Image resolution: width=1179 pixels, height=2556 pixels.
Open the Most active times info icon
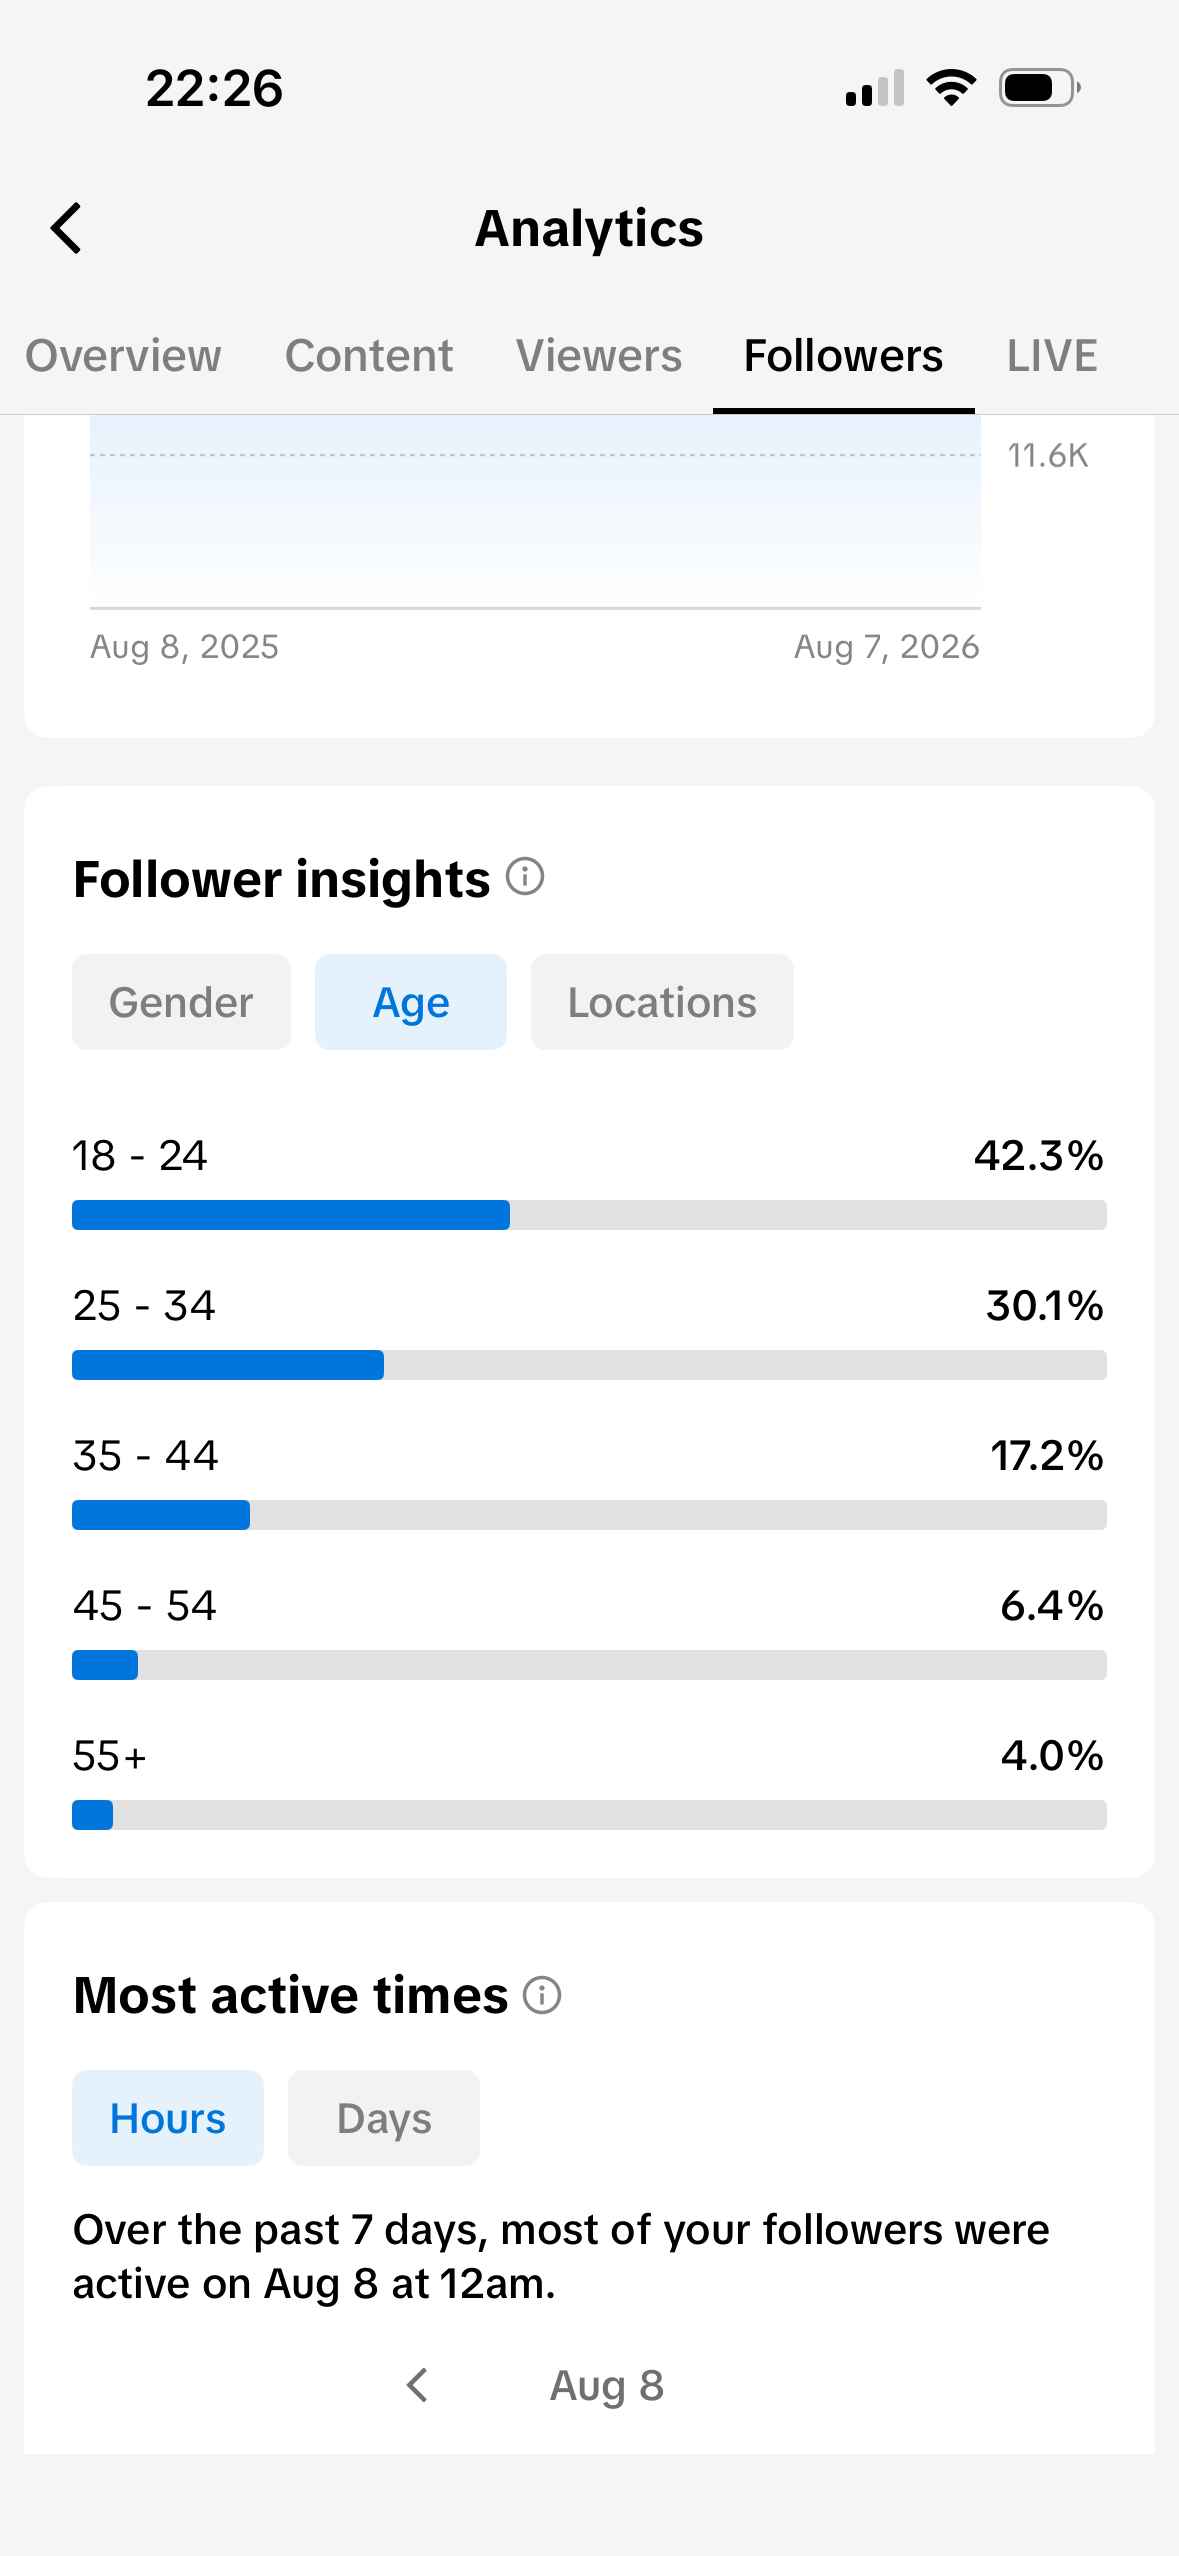[x=542, y=1995]
